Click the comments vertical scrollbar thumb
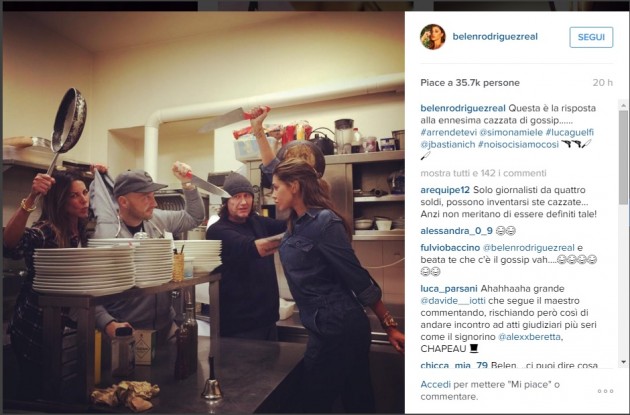 623,155
